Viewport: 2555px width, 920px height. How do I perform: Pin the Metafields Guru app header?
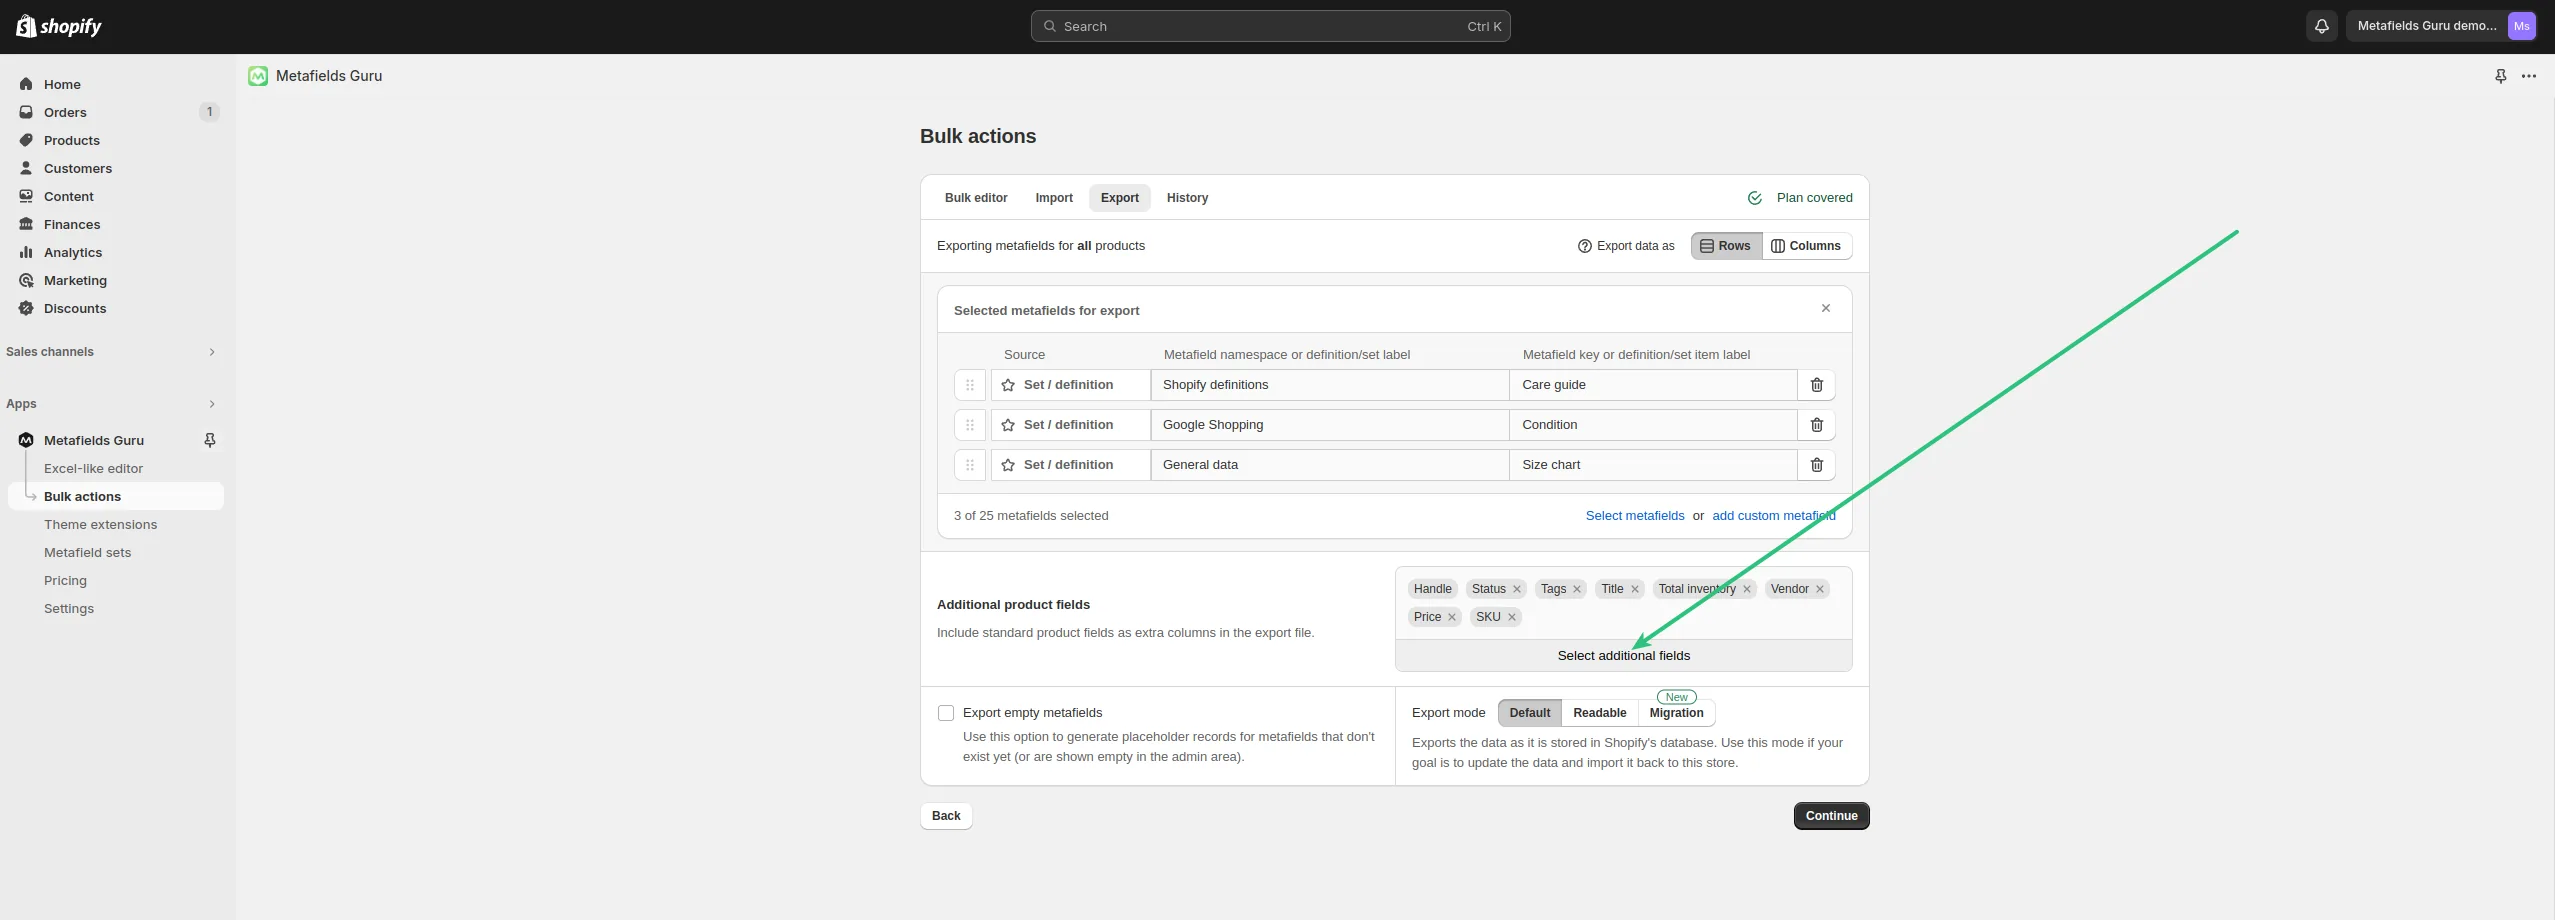2501,76
